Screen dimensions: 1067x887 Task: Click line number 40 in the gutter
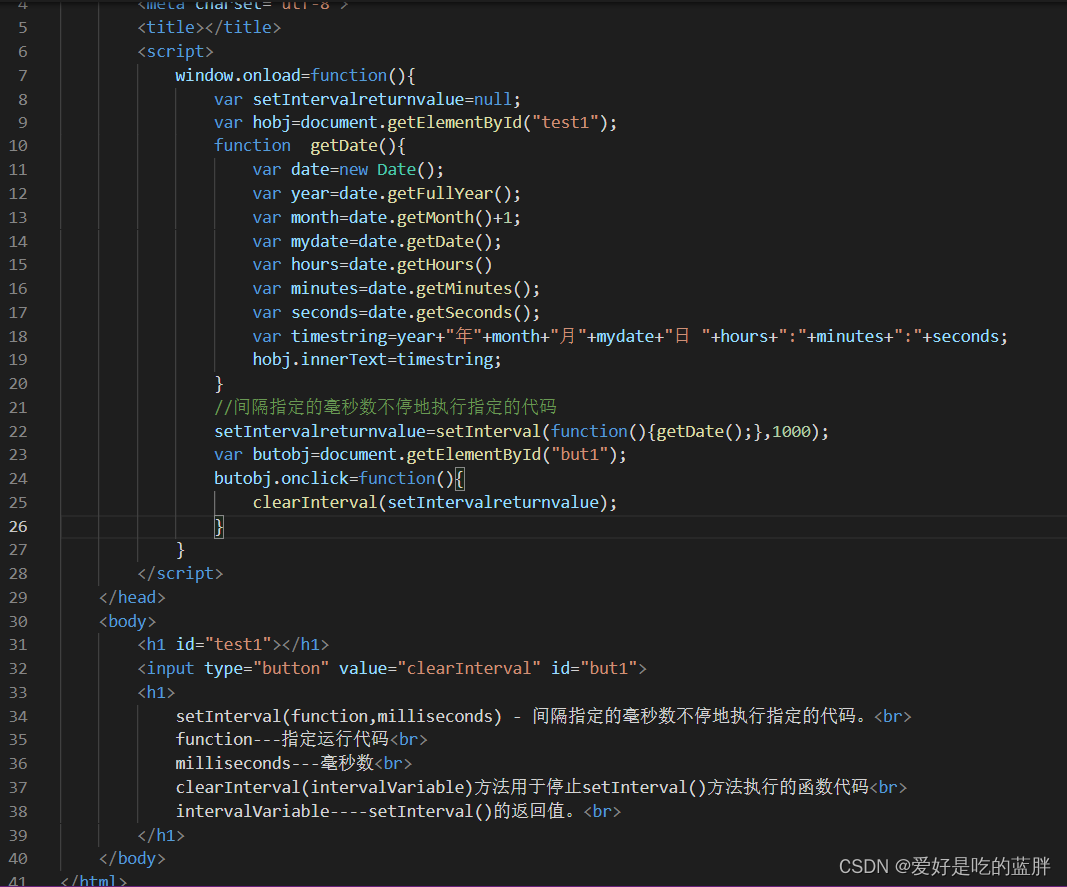(x=18, y=858)
